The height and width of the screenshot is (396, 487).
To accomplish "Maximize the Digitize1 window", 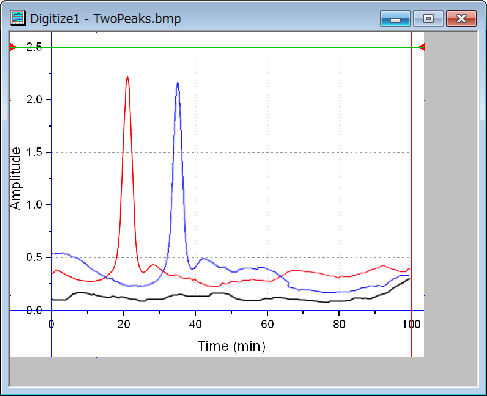I will tap(428, 18).
